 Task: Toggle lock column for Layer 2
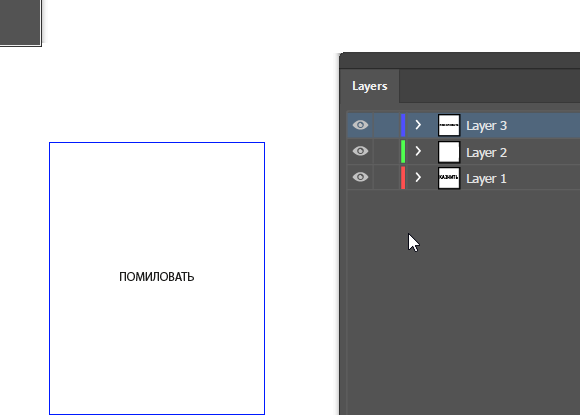click(x=386, y=152)
